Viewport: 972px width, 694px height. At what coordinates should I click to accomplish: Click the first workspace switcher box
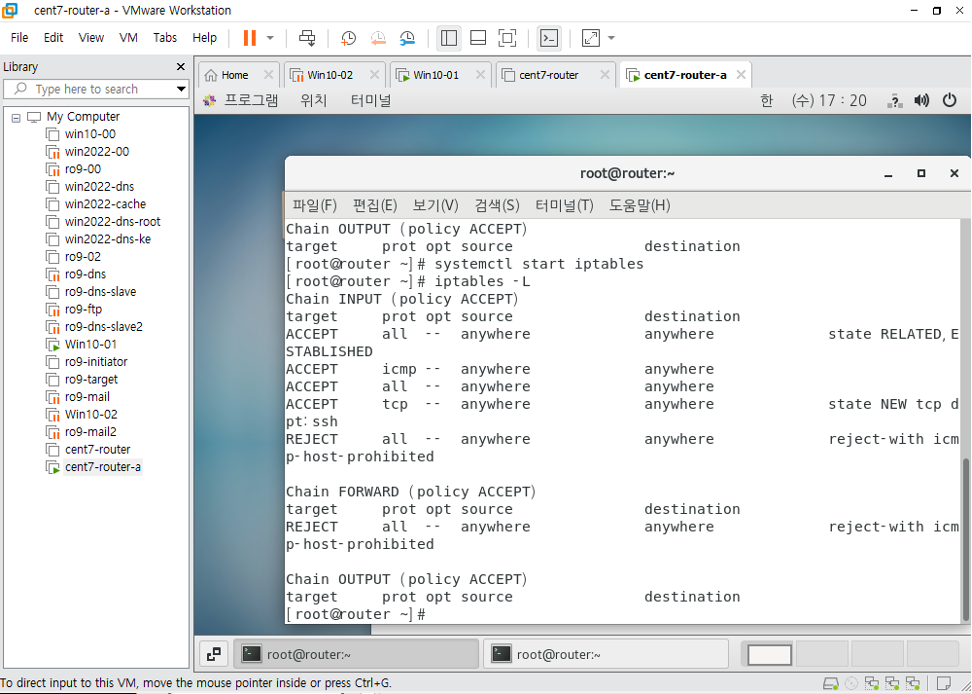769,654
